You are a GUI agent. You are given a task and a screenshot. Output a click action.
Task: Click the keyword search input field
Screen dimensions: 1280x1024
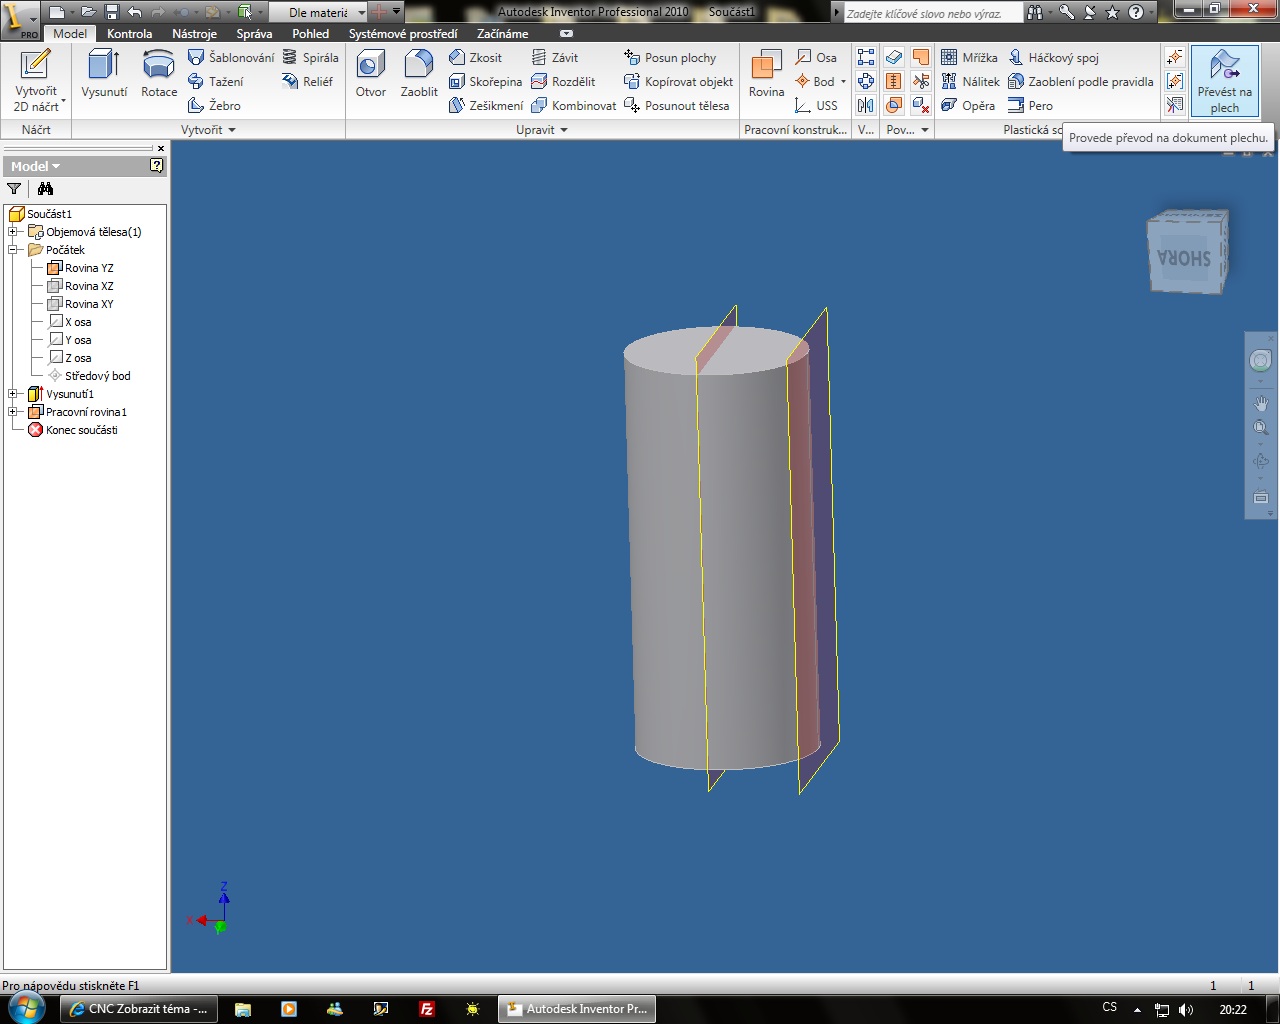point(930,13)
